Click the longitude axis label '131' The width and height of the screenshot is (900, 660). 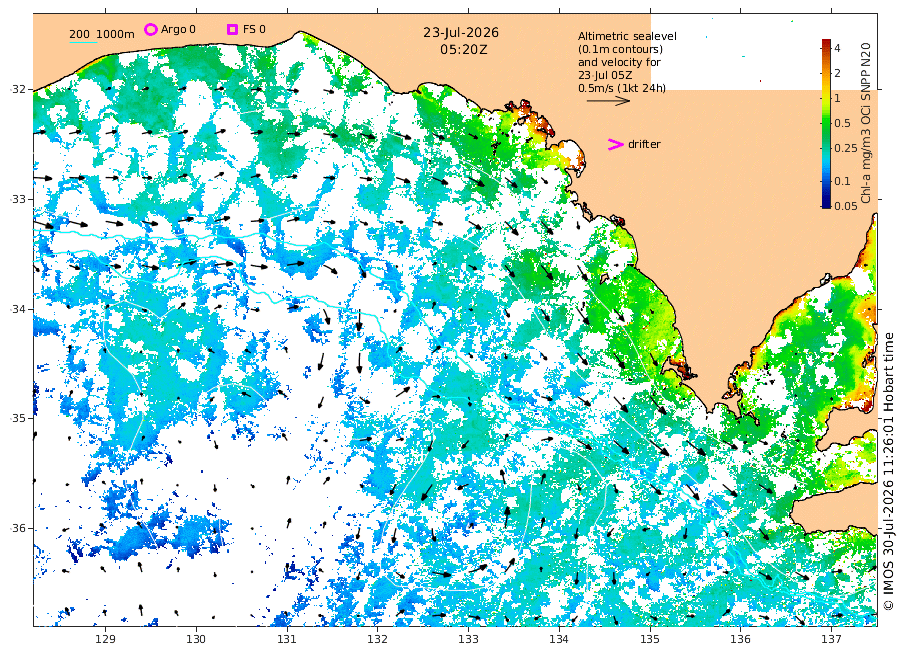(x=286, y=639)
